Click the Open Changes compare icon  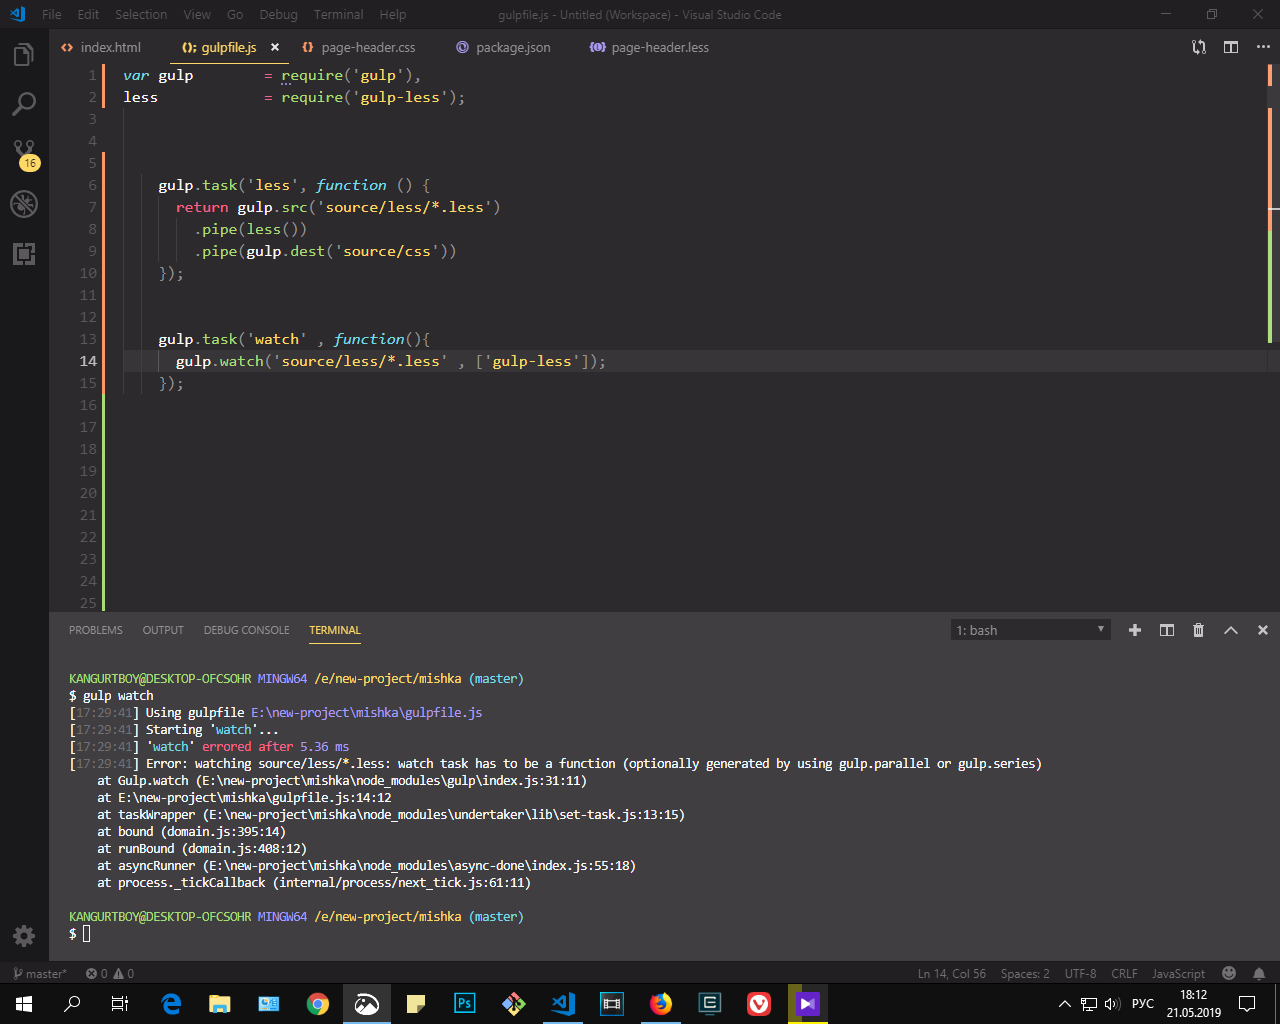[x=1199, y=47]
